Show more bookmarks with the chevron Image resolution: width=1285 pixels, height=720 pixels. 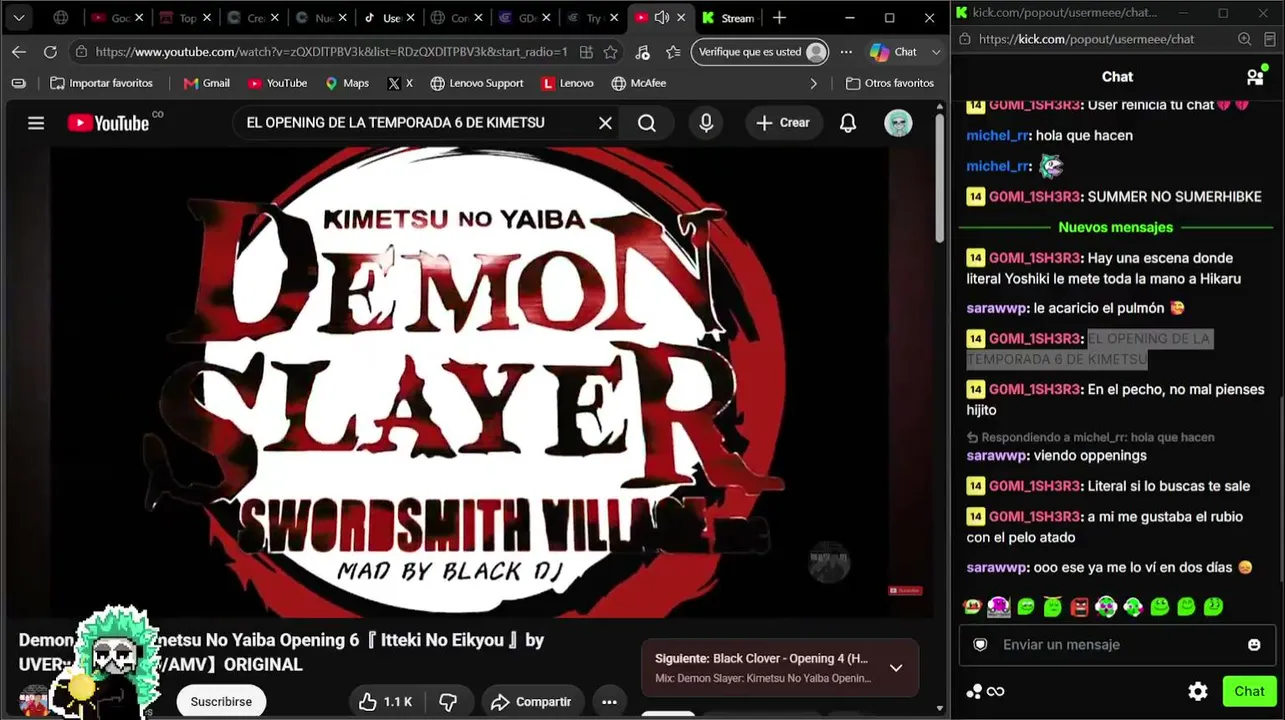[814, 83]
